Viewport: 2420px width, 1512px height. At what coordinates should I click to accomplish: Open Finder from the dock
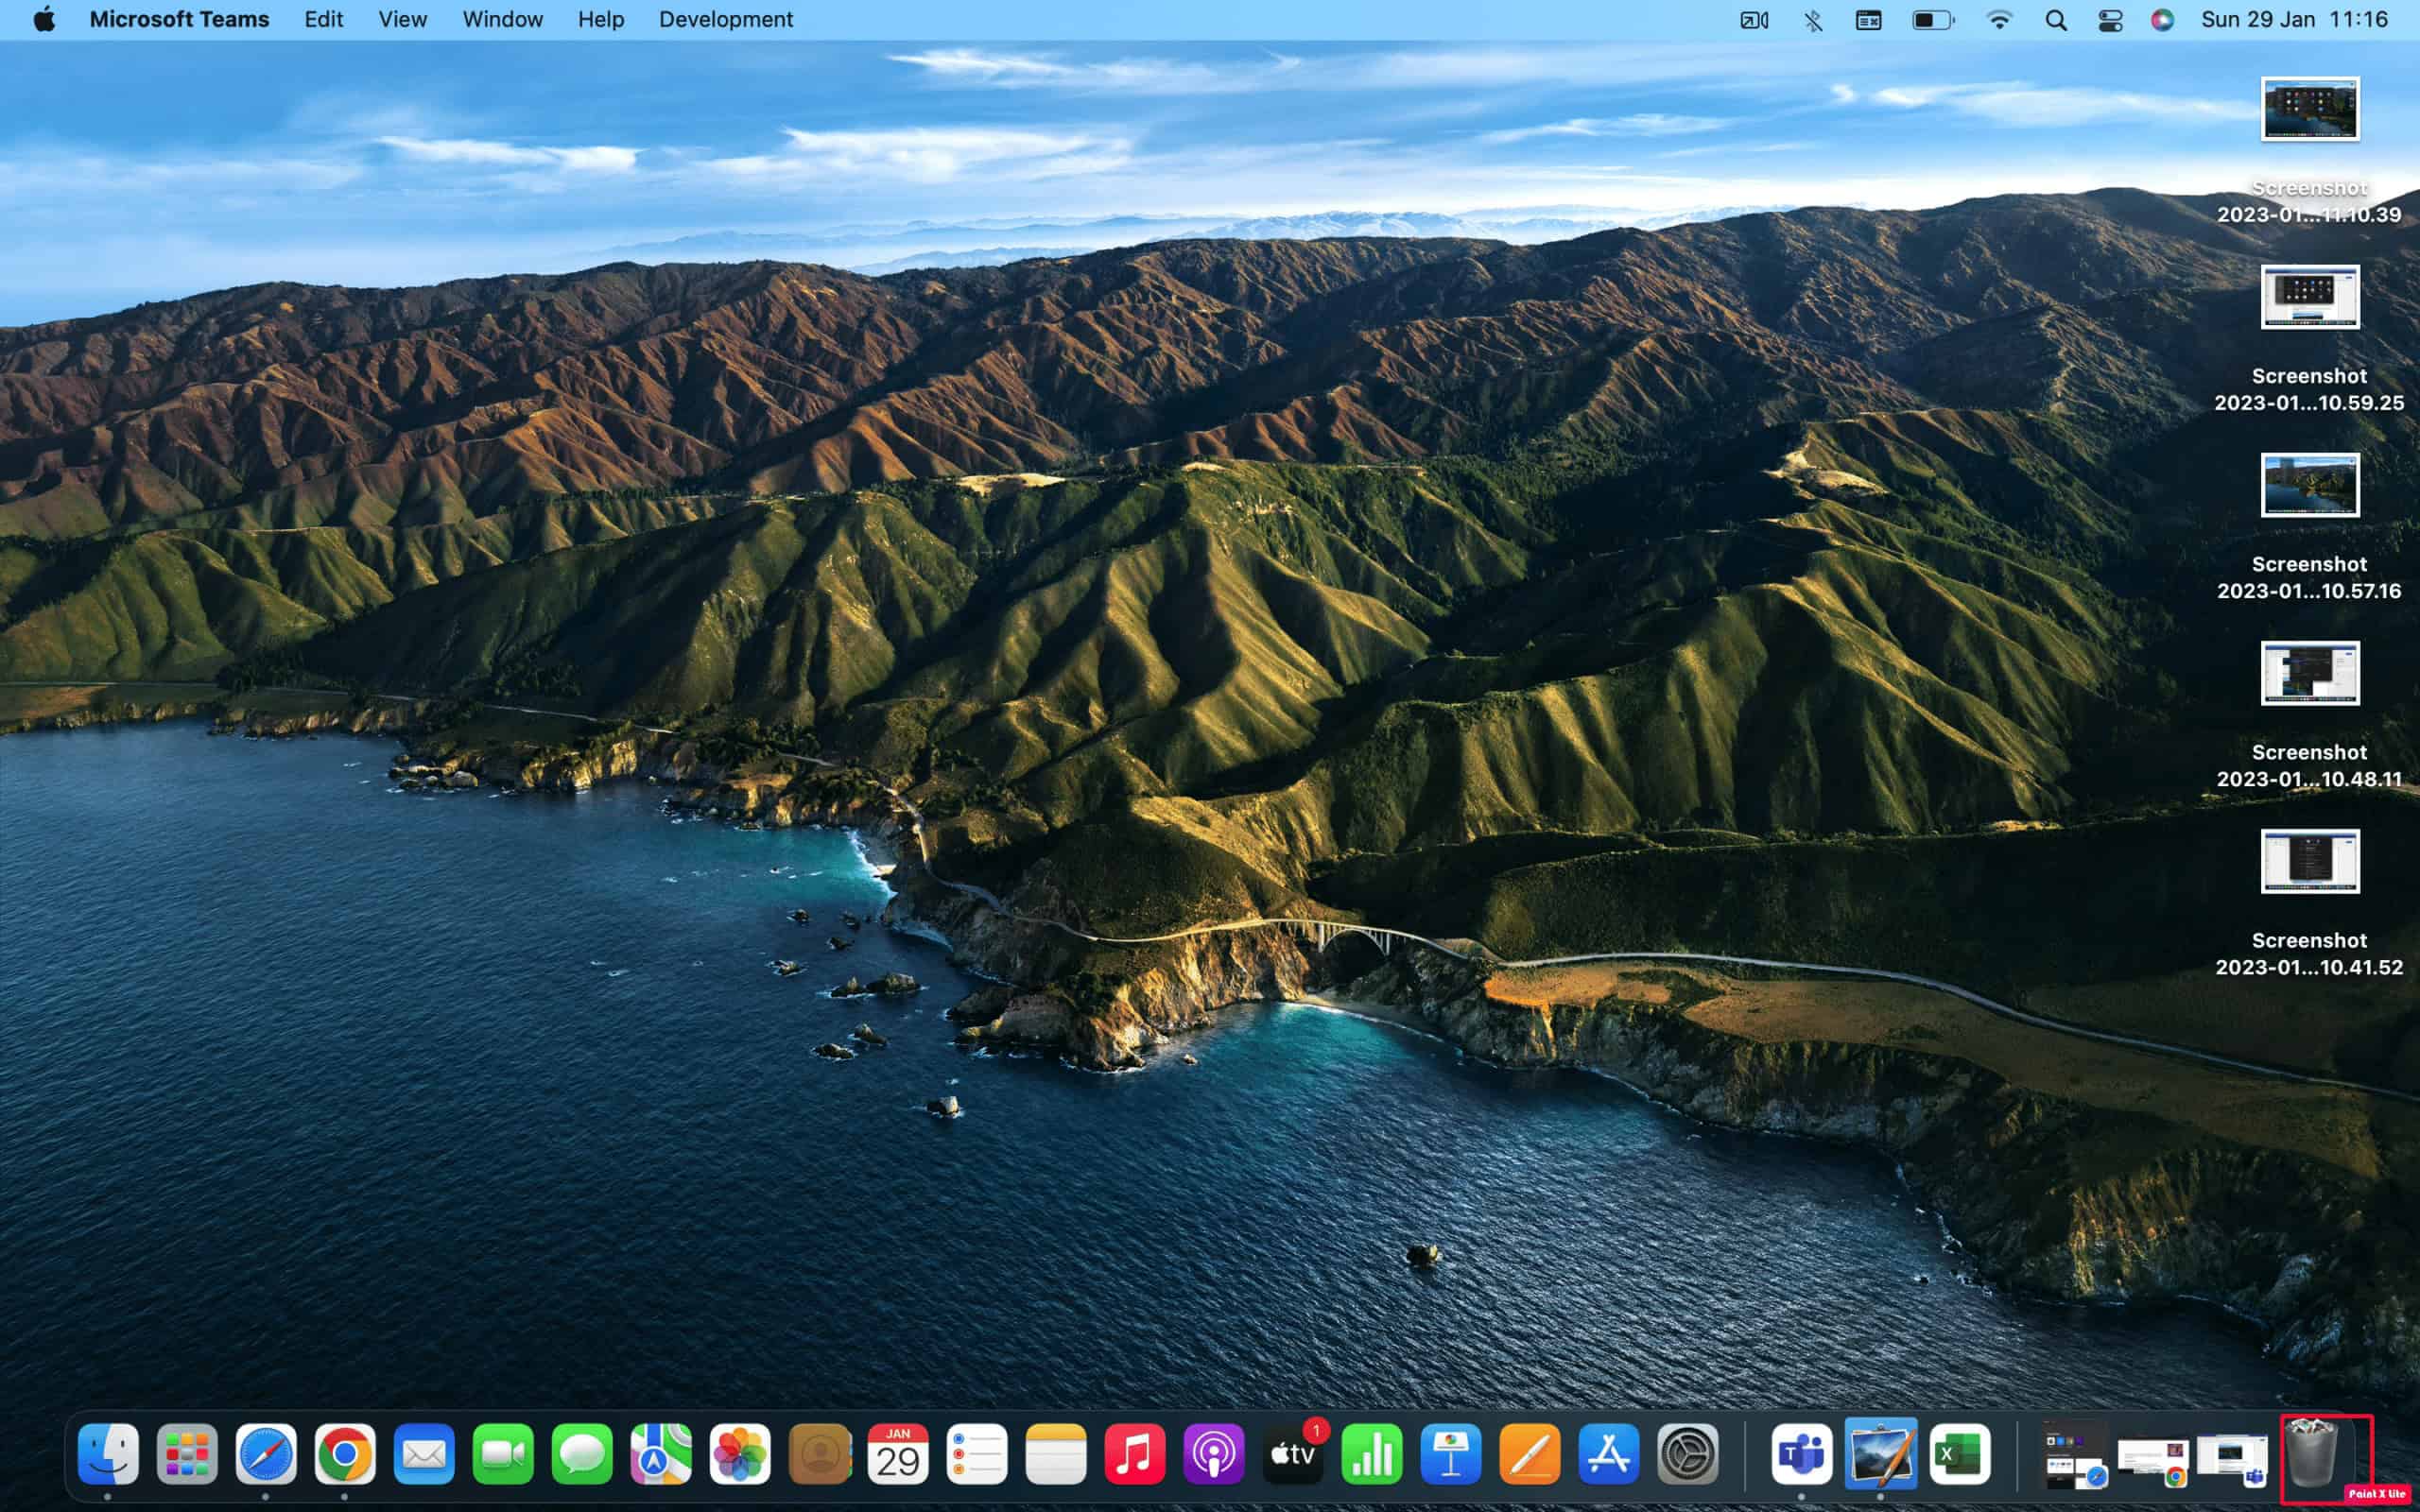[108, 1454]
